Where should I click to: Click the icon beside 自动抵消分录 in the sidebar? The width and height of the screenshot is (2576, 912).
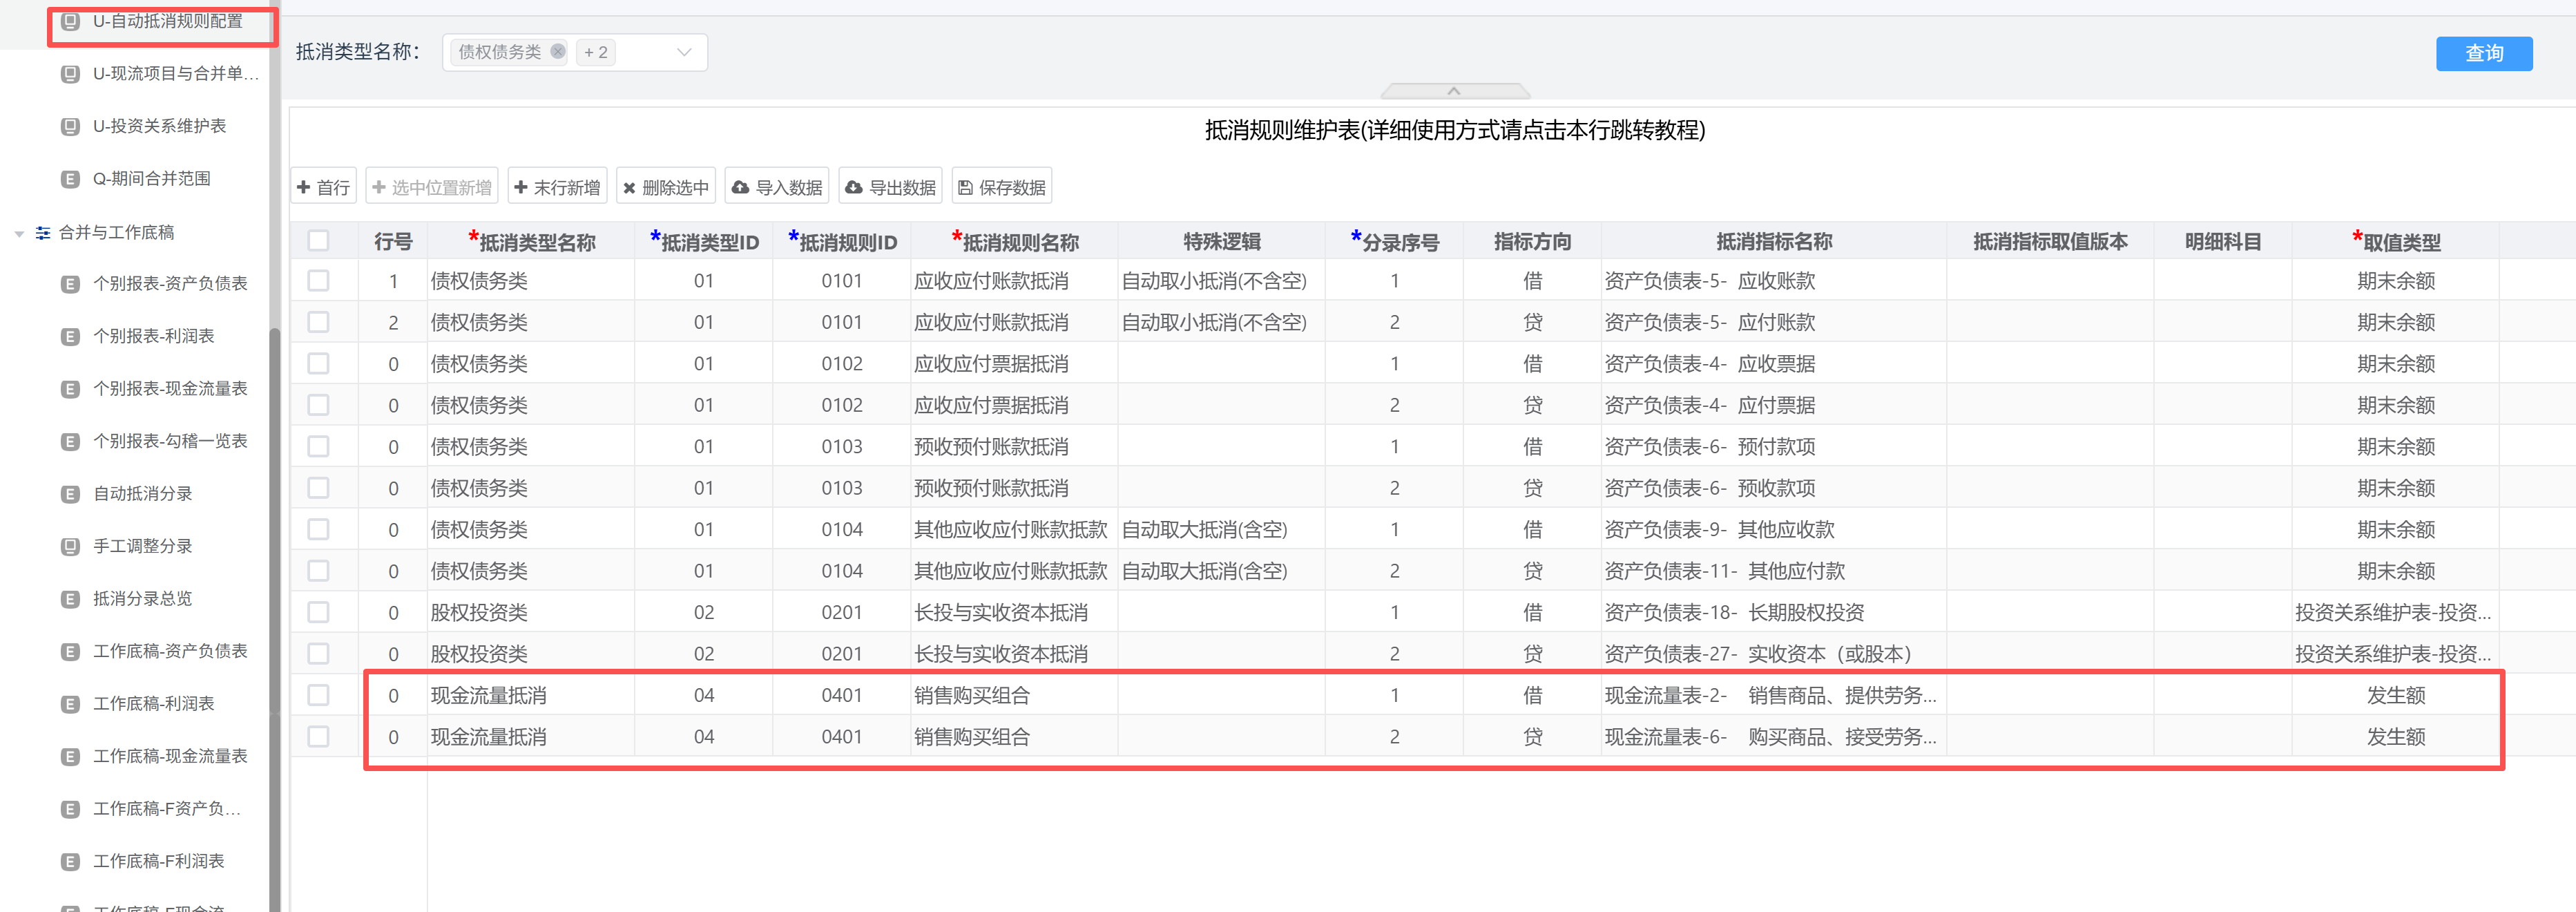[x=70, y=494]
